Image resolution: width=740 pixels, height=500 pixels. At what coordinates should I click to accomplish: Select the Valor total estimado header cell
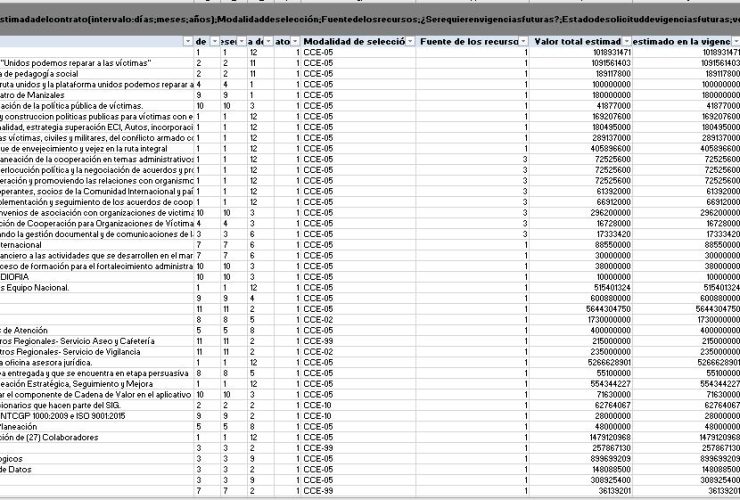point(580,42)
